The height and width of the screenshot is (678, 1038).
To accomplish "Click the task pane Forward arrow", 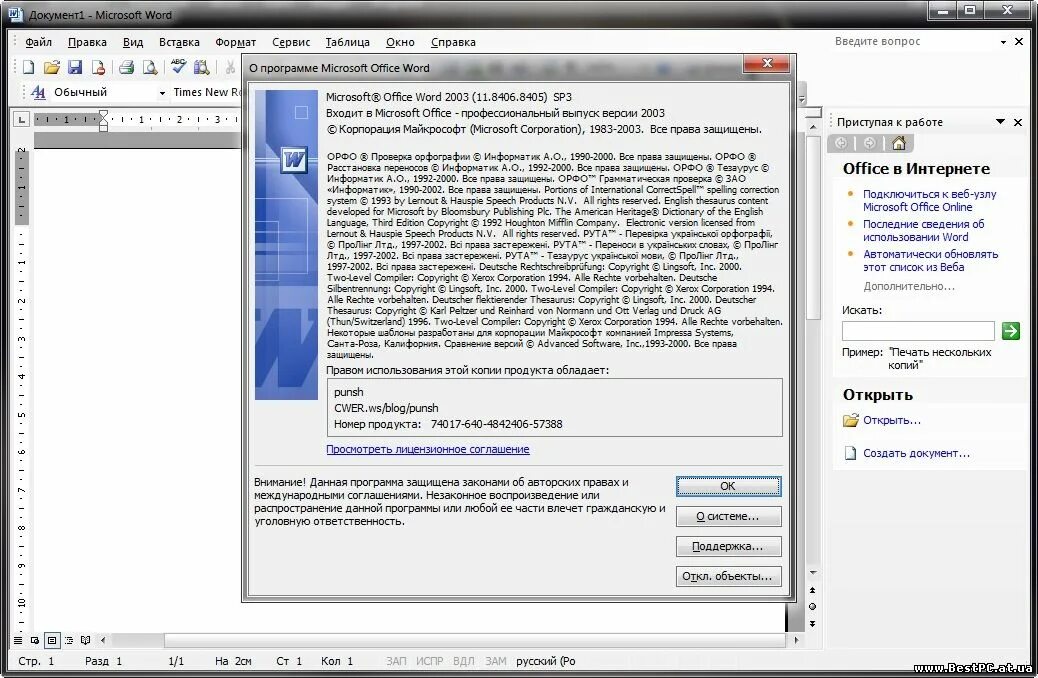I will 870,143.
